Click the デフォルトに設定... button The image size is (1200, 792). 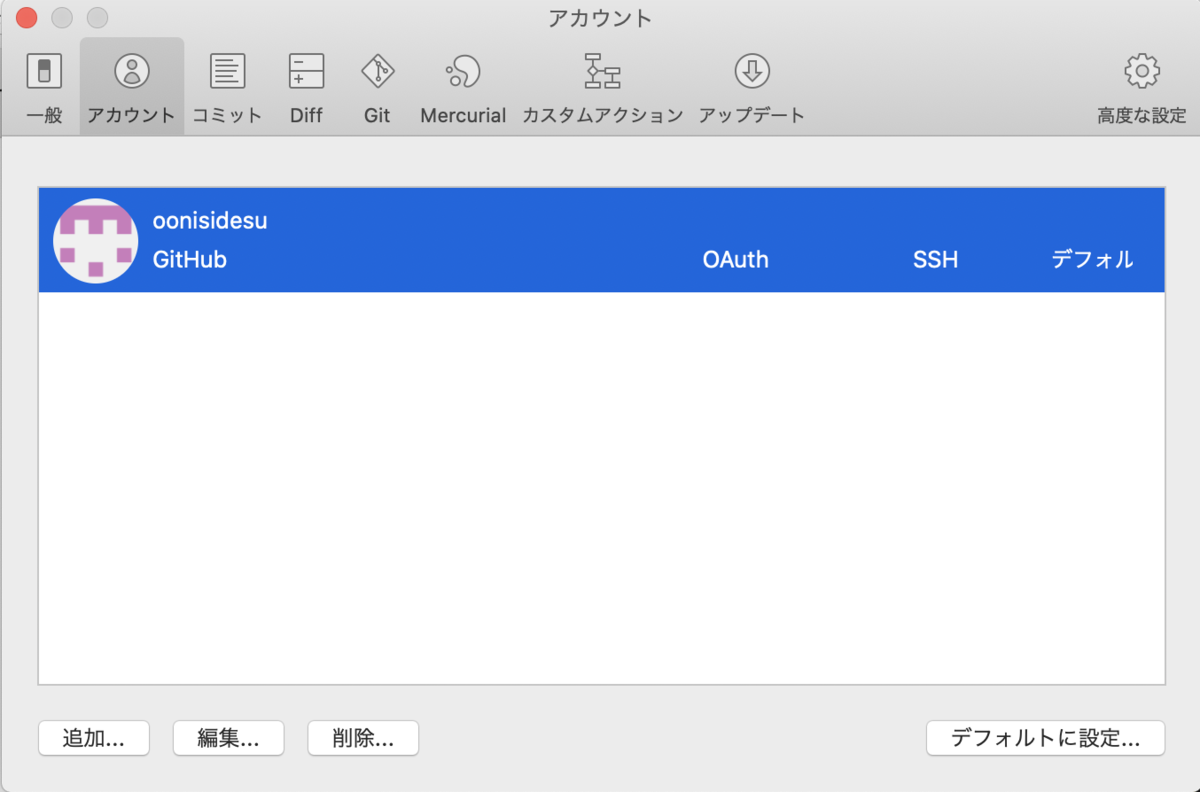(x=1045, y=738)
